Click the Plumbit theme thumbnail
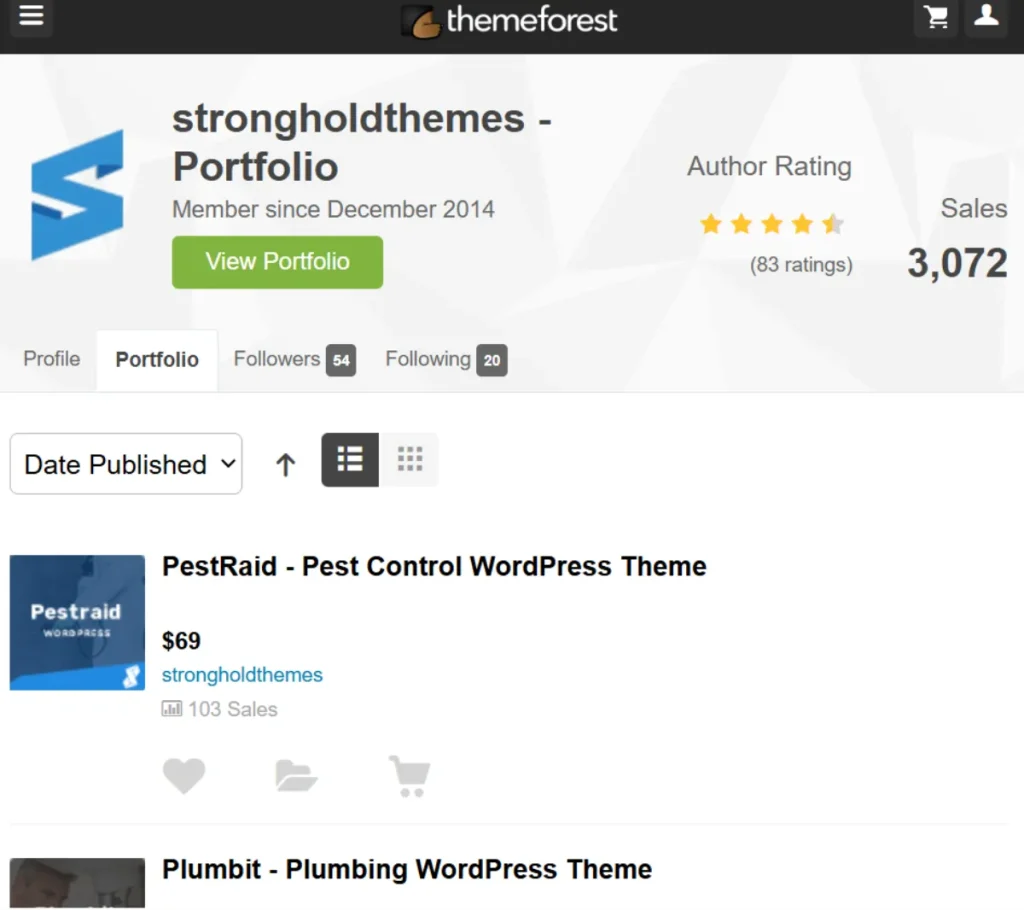The width and height of the screenshot is (1024, 910). tap(77, 883)
